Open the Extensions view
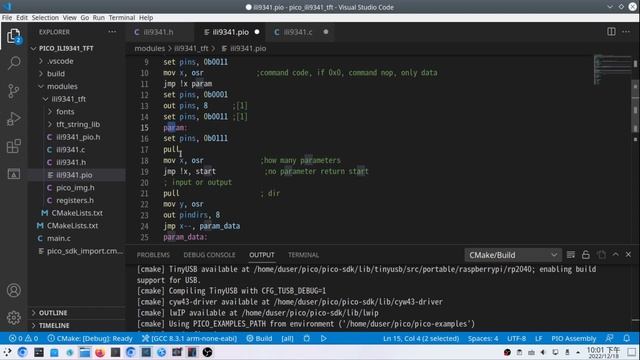Image resolution: width=640 pixels, height=360 pixels. point(13,146)
